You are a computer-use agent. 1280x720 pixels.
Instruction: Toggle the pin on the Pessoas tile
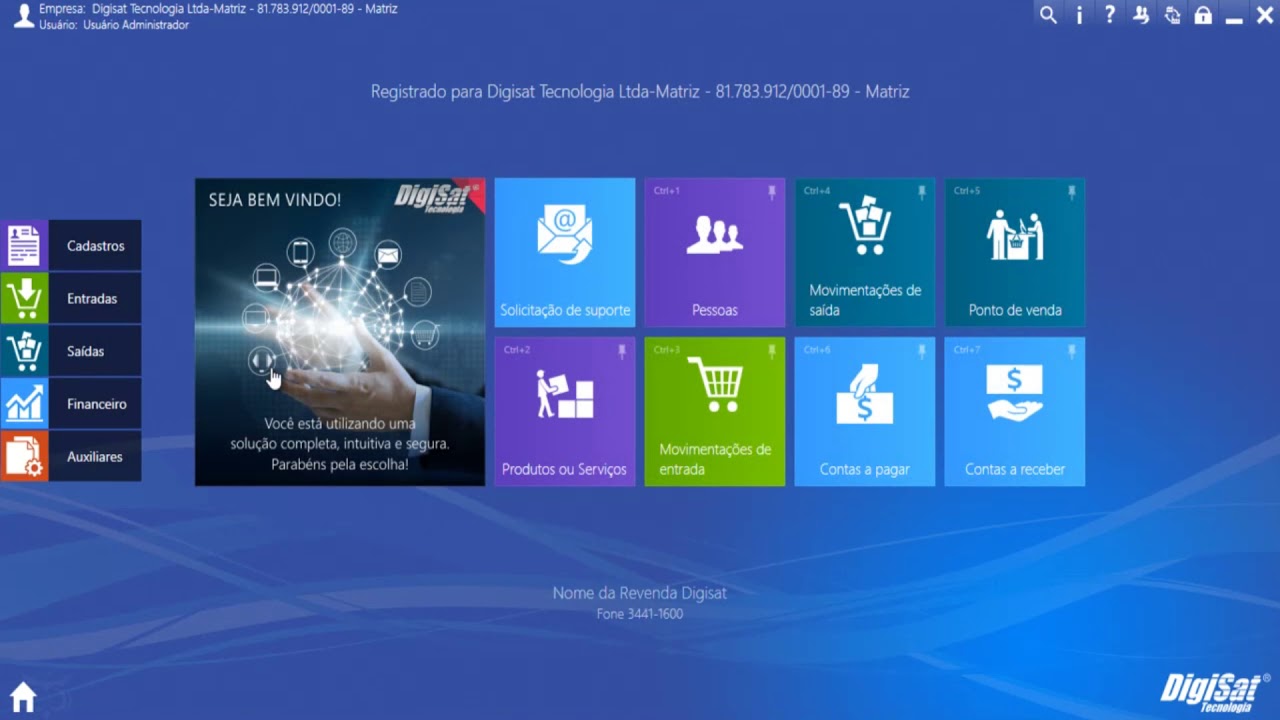[x=771, y=192]
